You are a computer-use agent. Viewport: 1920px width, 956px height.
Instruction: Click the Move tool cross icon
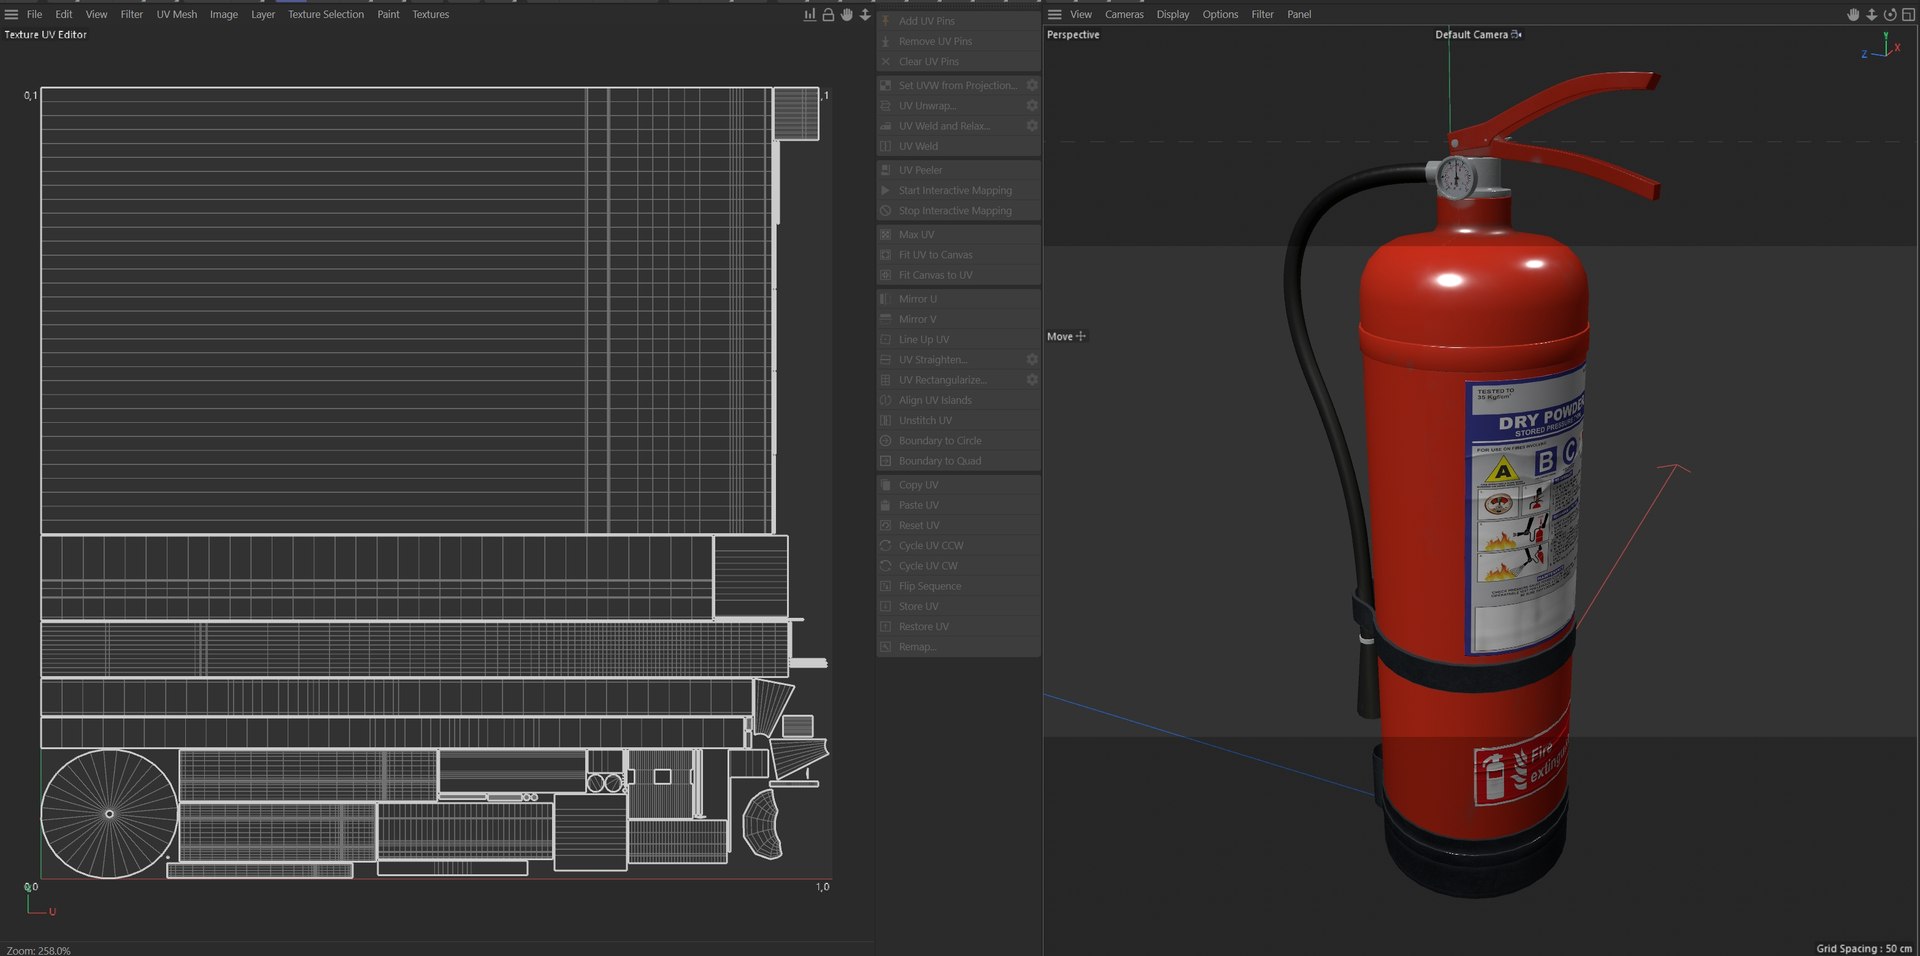point(1080,336)
